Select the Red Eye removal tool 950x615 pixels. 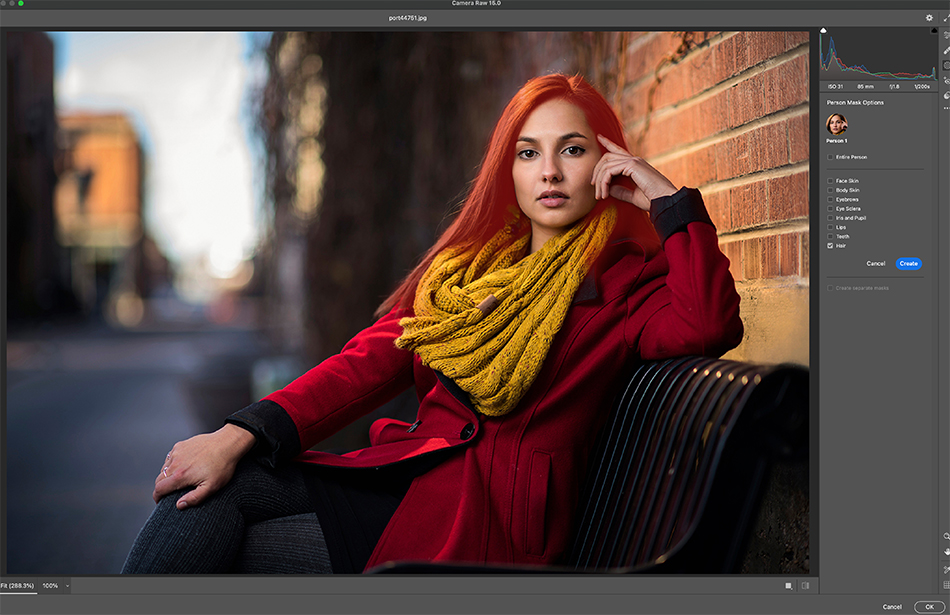[946, 80]
